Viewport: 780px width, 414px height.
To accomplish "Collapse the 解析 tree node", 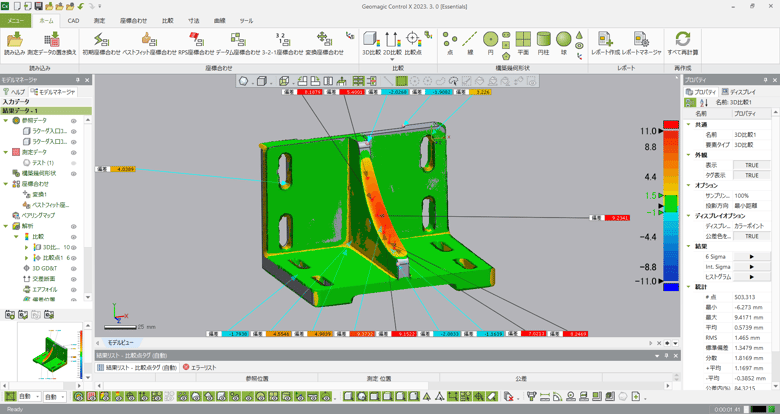I will click(x=6, y=226).
